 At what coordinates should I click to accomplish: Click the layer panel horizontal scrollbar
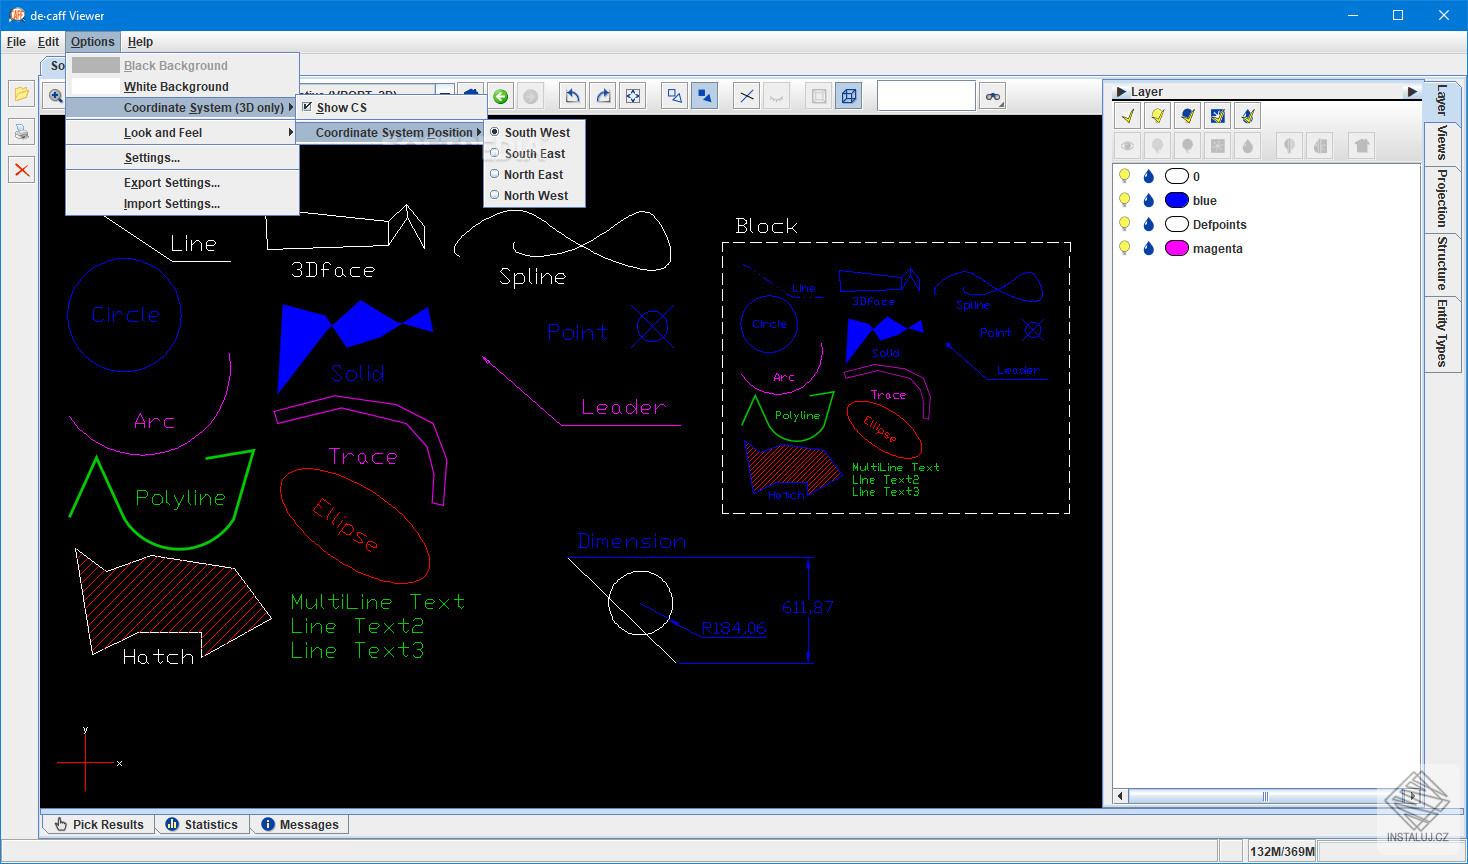coord(1265,796)
